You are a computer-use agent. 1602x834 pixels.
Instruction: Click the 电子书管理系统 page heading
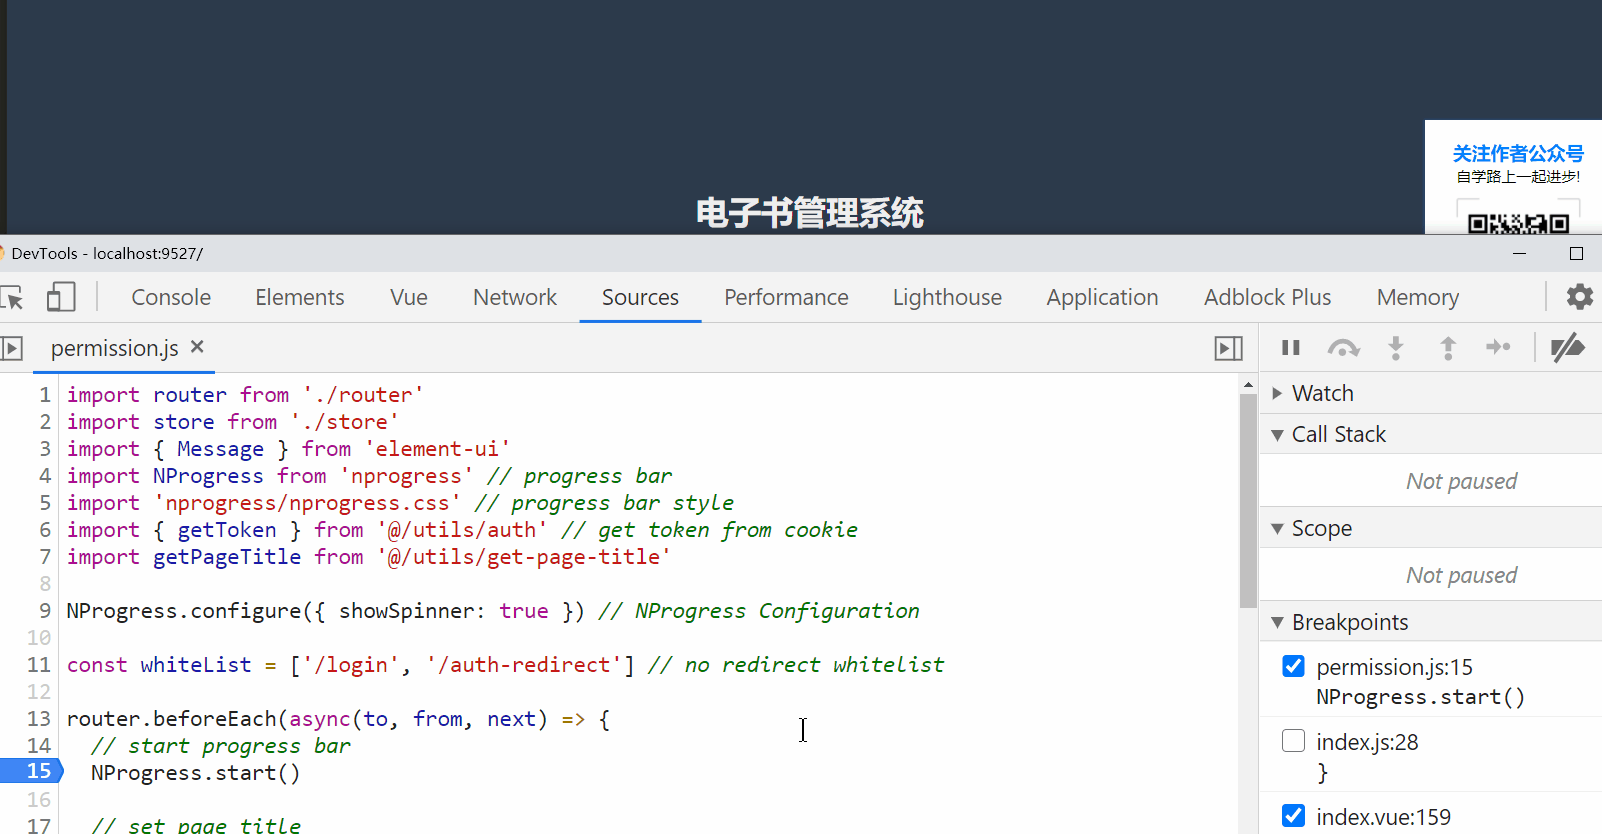(x=810, y=213)
